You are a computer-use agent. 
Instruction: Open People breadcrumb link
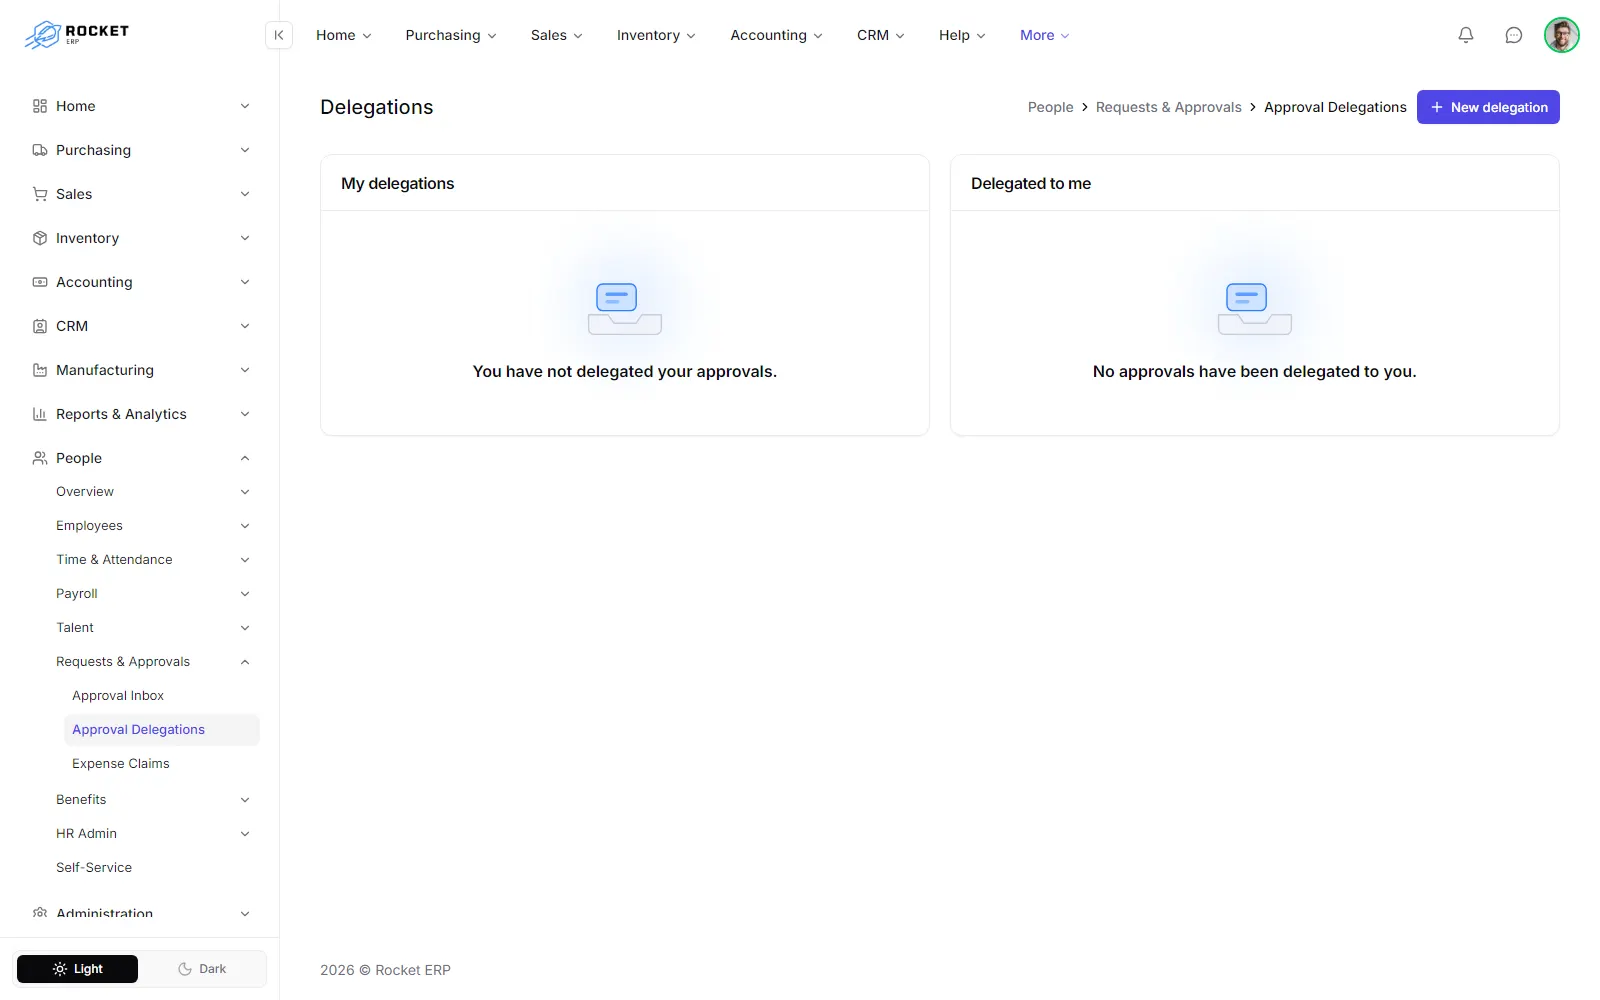1050,107
